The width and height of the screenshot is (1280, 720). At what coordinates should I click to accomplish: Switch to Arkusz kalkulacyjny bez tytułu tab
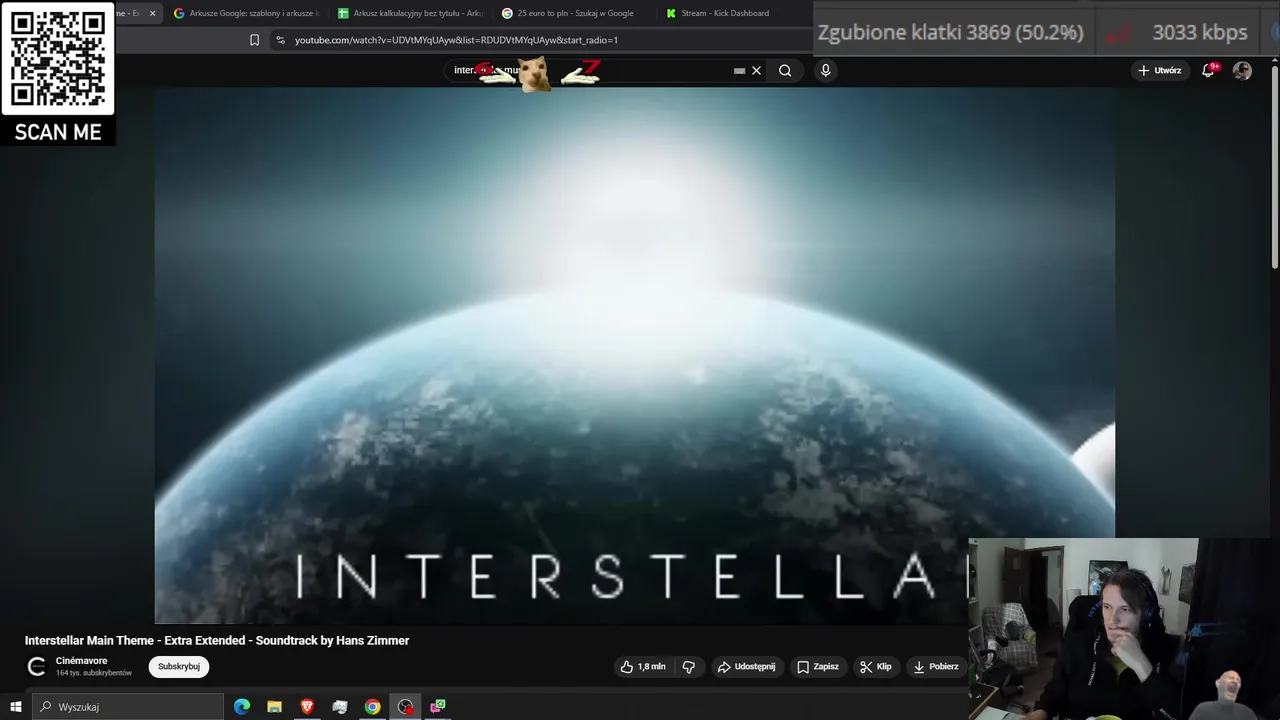pyautogui.click(x=410, y=13)
